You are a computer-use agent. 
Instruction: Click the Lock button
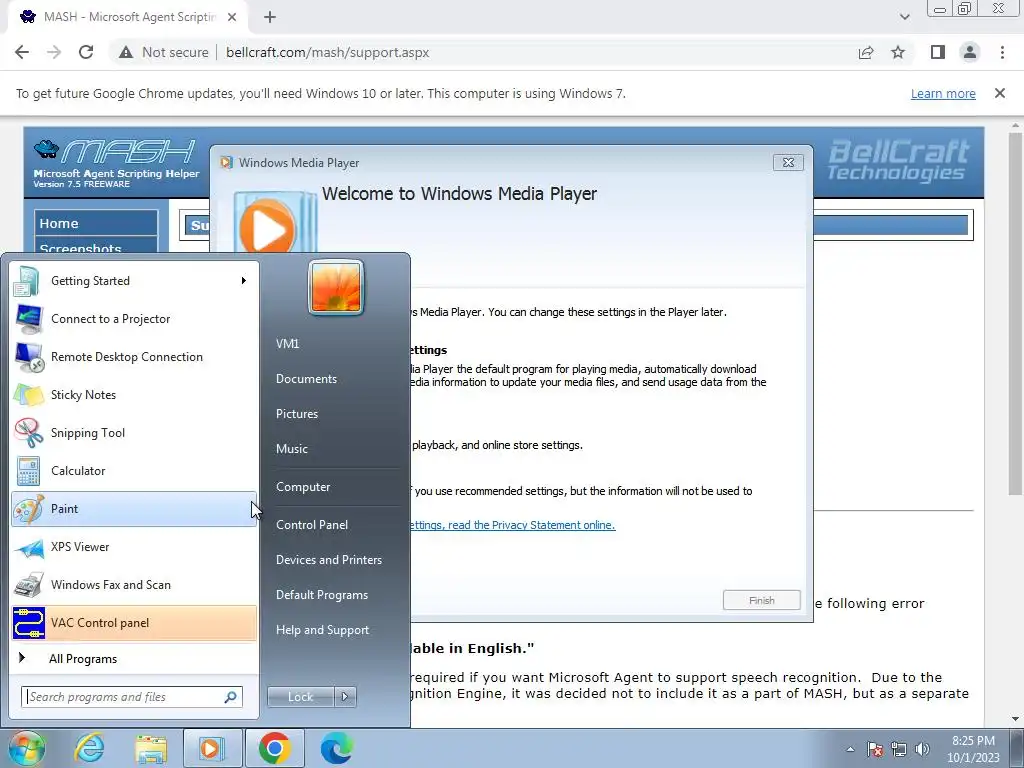(x=300, y=697)
